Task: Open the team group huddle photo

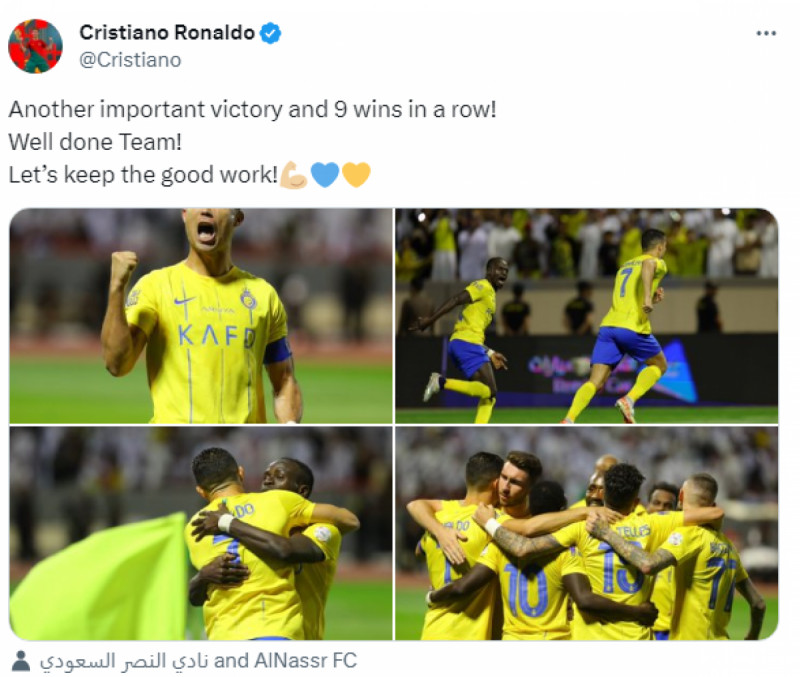Action: click(x=587, y=533)
